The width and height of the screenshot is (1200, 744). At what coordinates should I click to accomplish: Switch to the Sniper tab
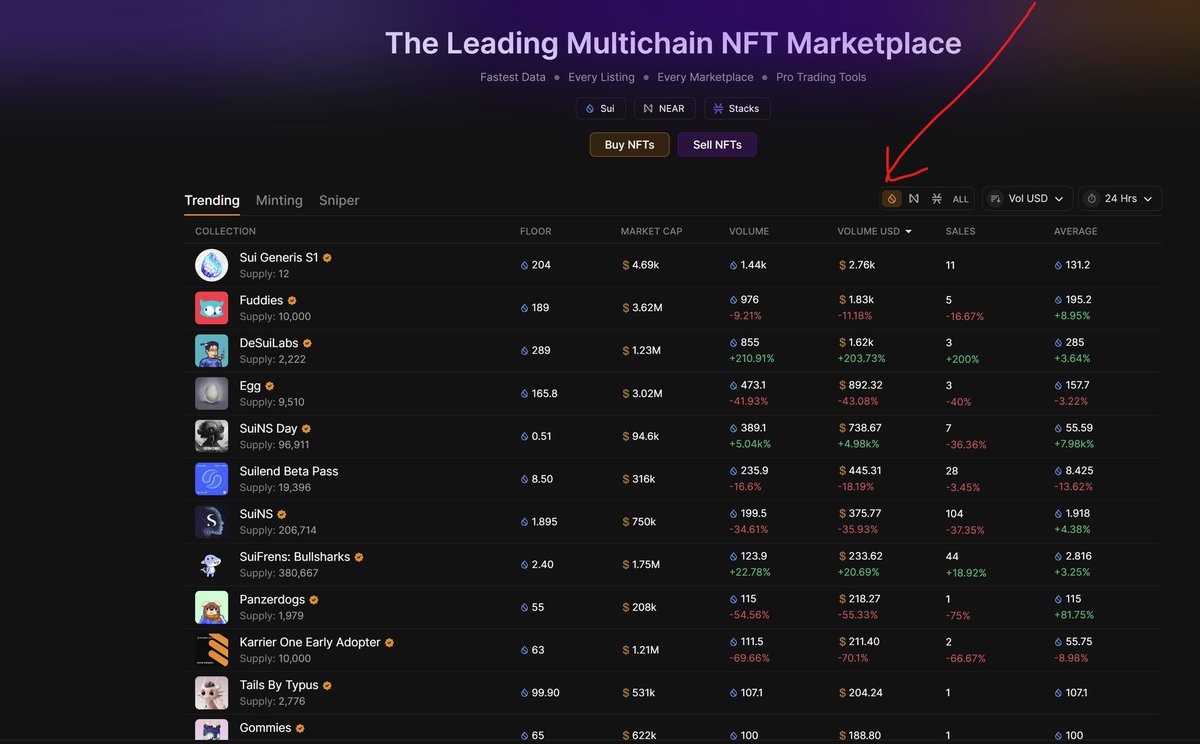click(339, 200)
